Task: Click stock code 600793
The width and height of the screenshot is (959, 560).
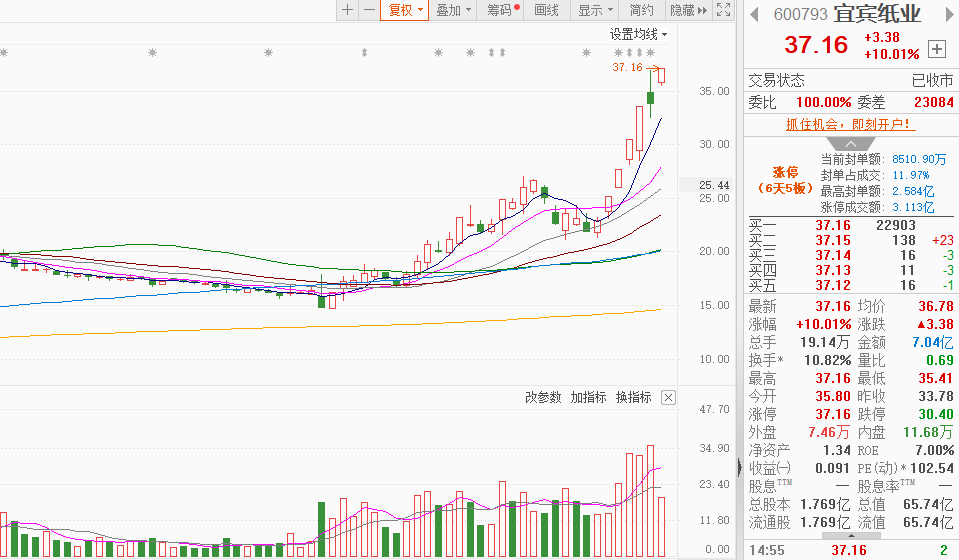Action: 800,14
